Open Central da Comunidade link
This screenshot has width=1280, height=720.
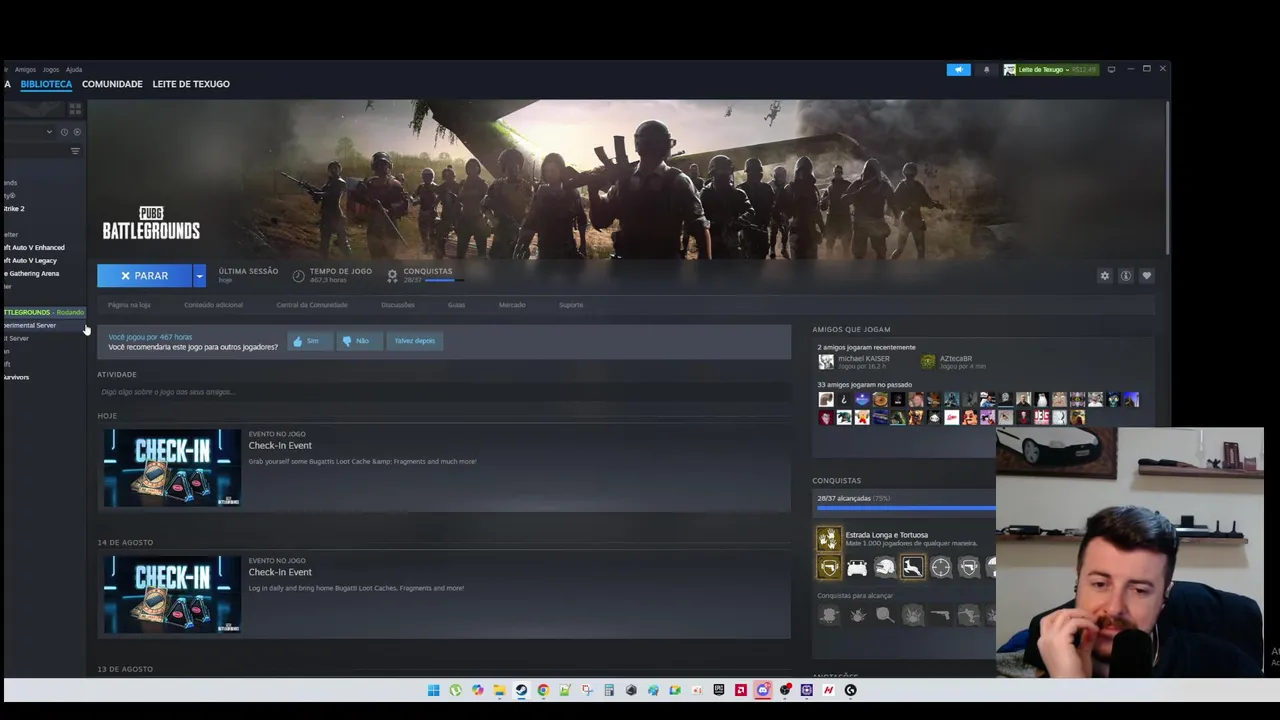pos(312,305)
